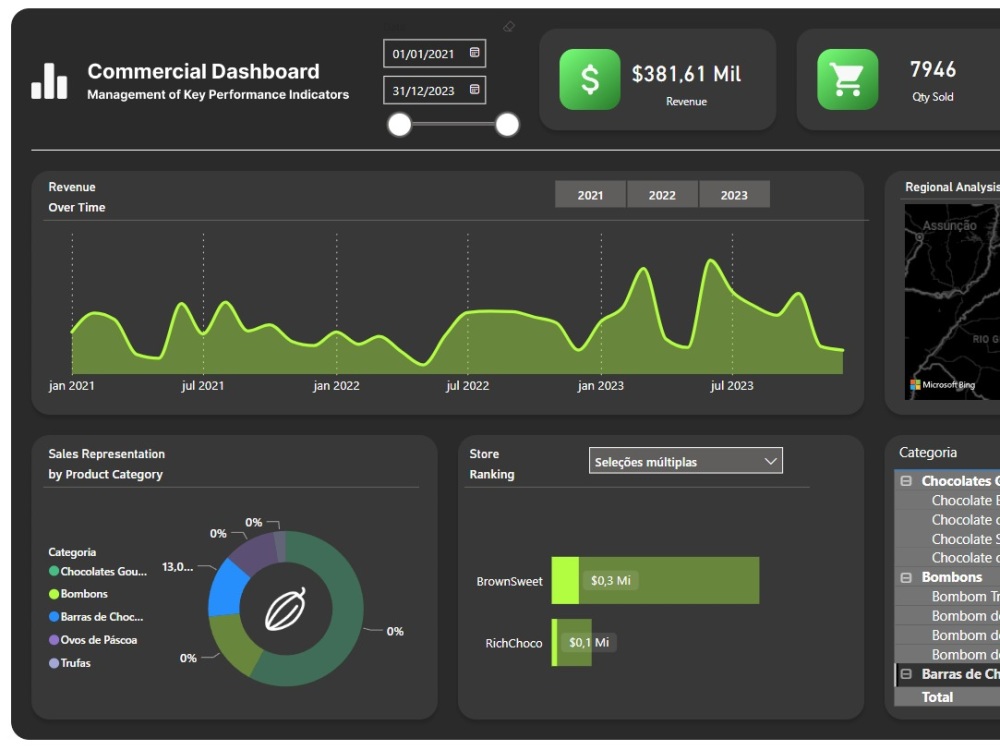Toggle the 2022 year filter
The image size is (1000, 750).
(661, 195)
